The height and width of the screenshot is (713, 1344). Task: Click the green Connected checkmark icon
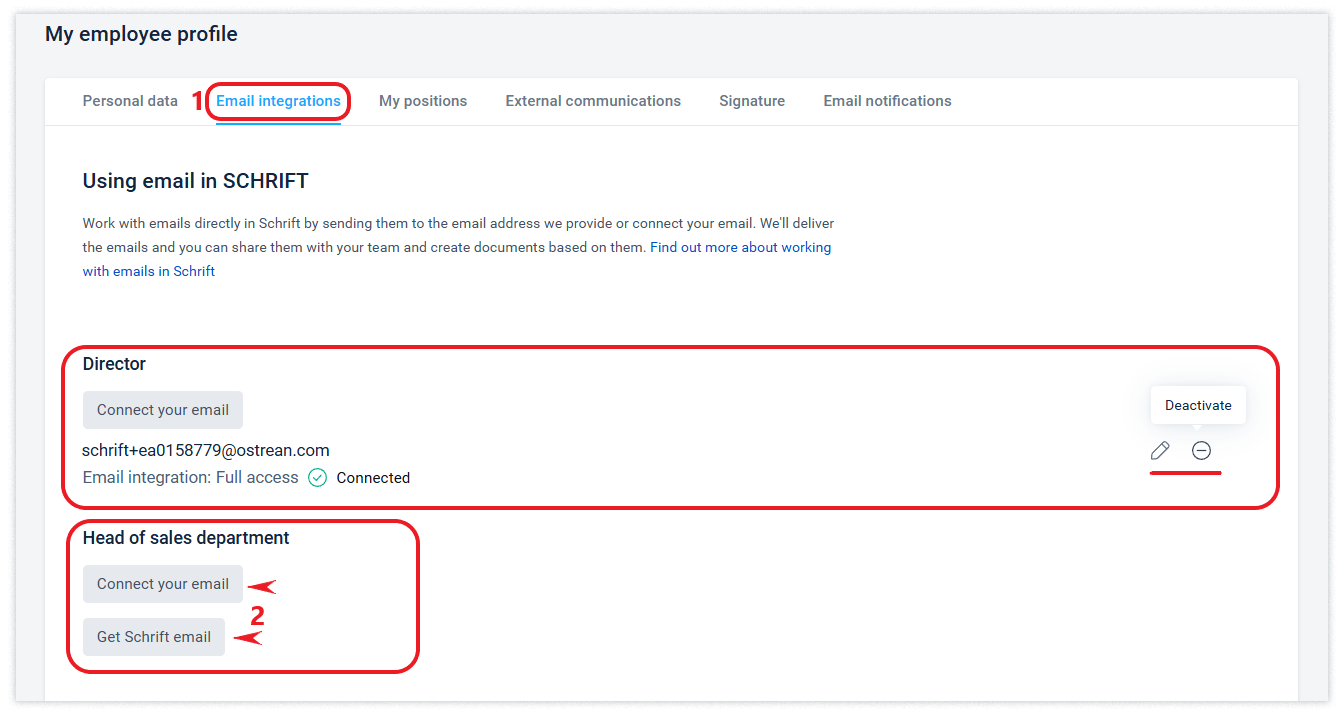[317, 478]
